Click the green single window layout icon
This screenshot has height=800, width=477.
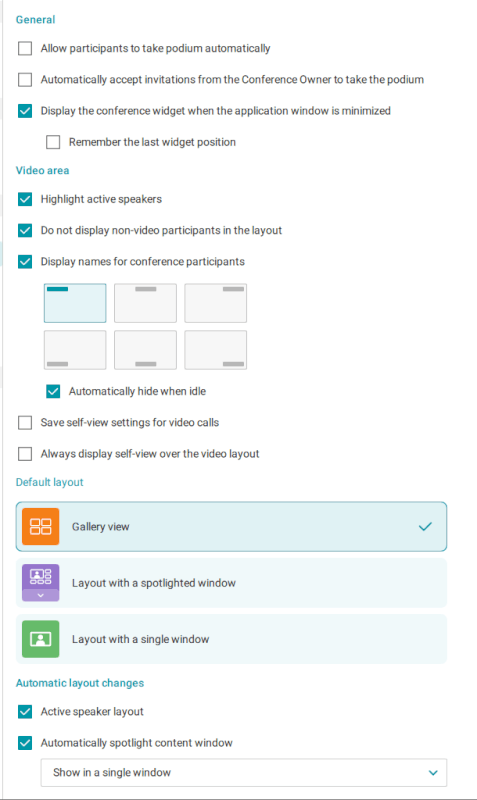[40, 639]
